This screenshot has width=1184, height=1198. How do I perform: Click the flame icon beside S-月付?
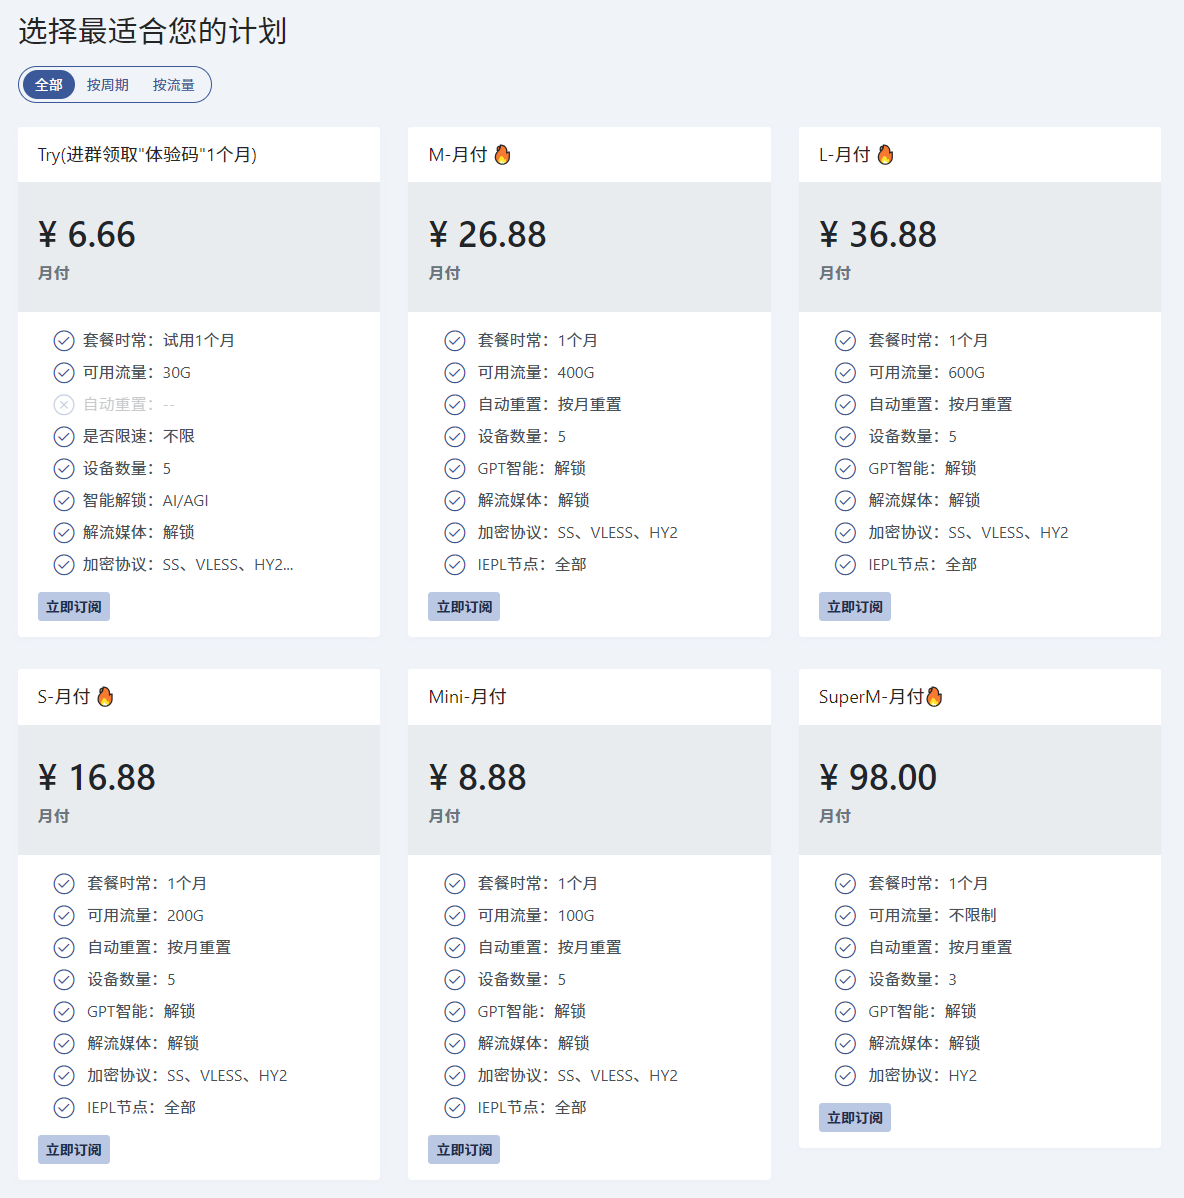click(x=105, y=697)
